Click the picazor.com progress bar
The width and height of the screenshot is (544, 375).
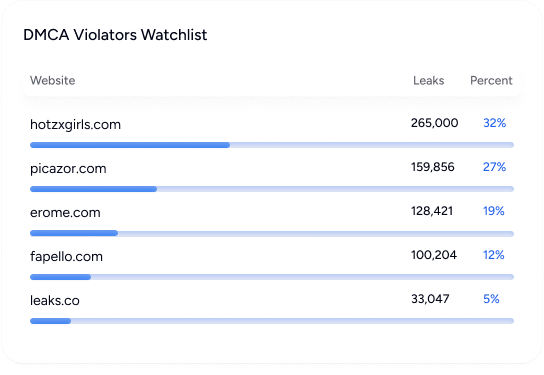coord(272,189)
